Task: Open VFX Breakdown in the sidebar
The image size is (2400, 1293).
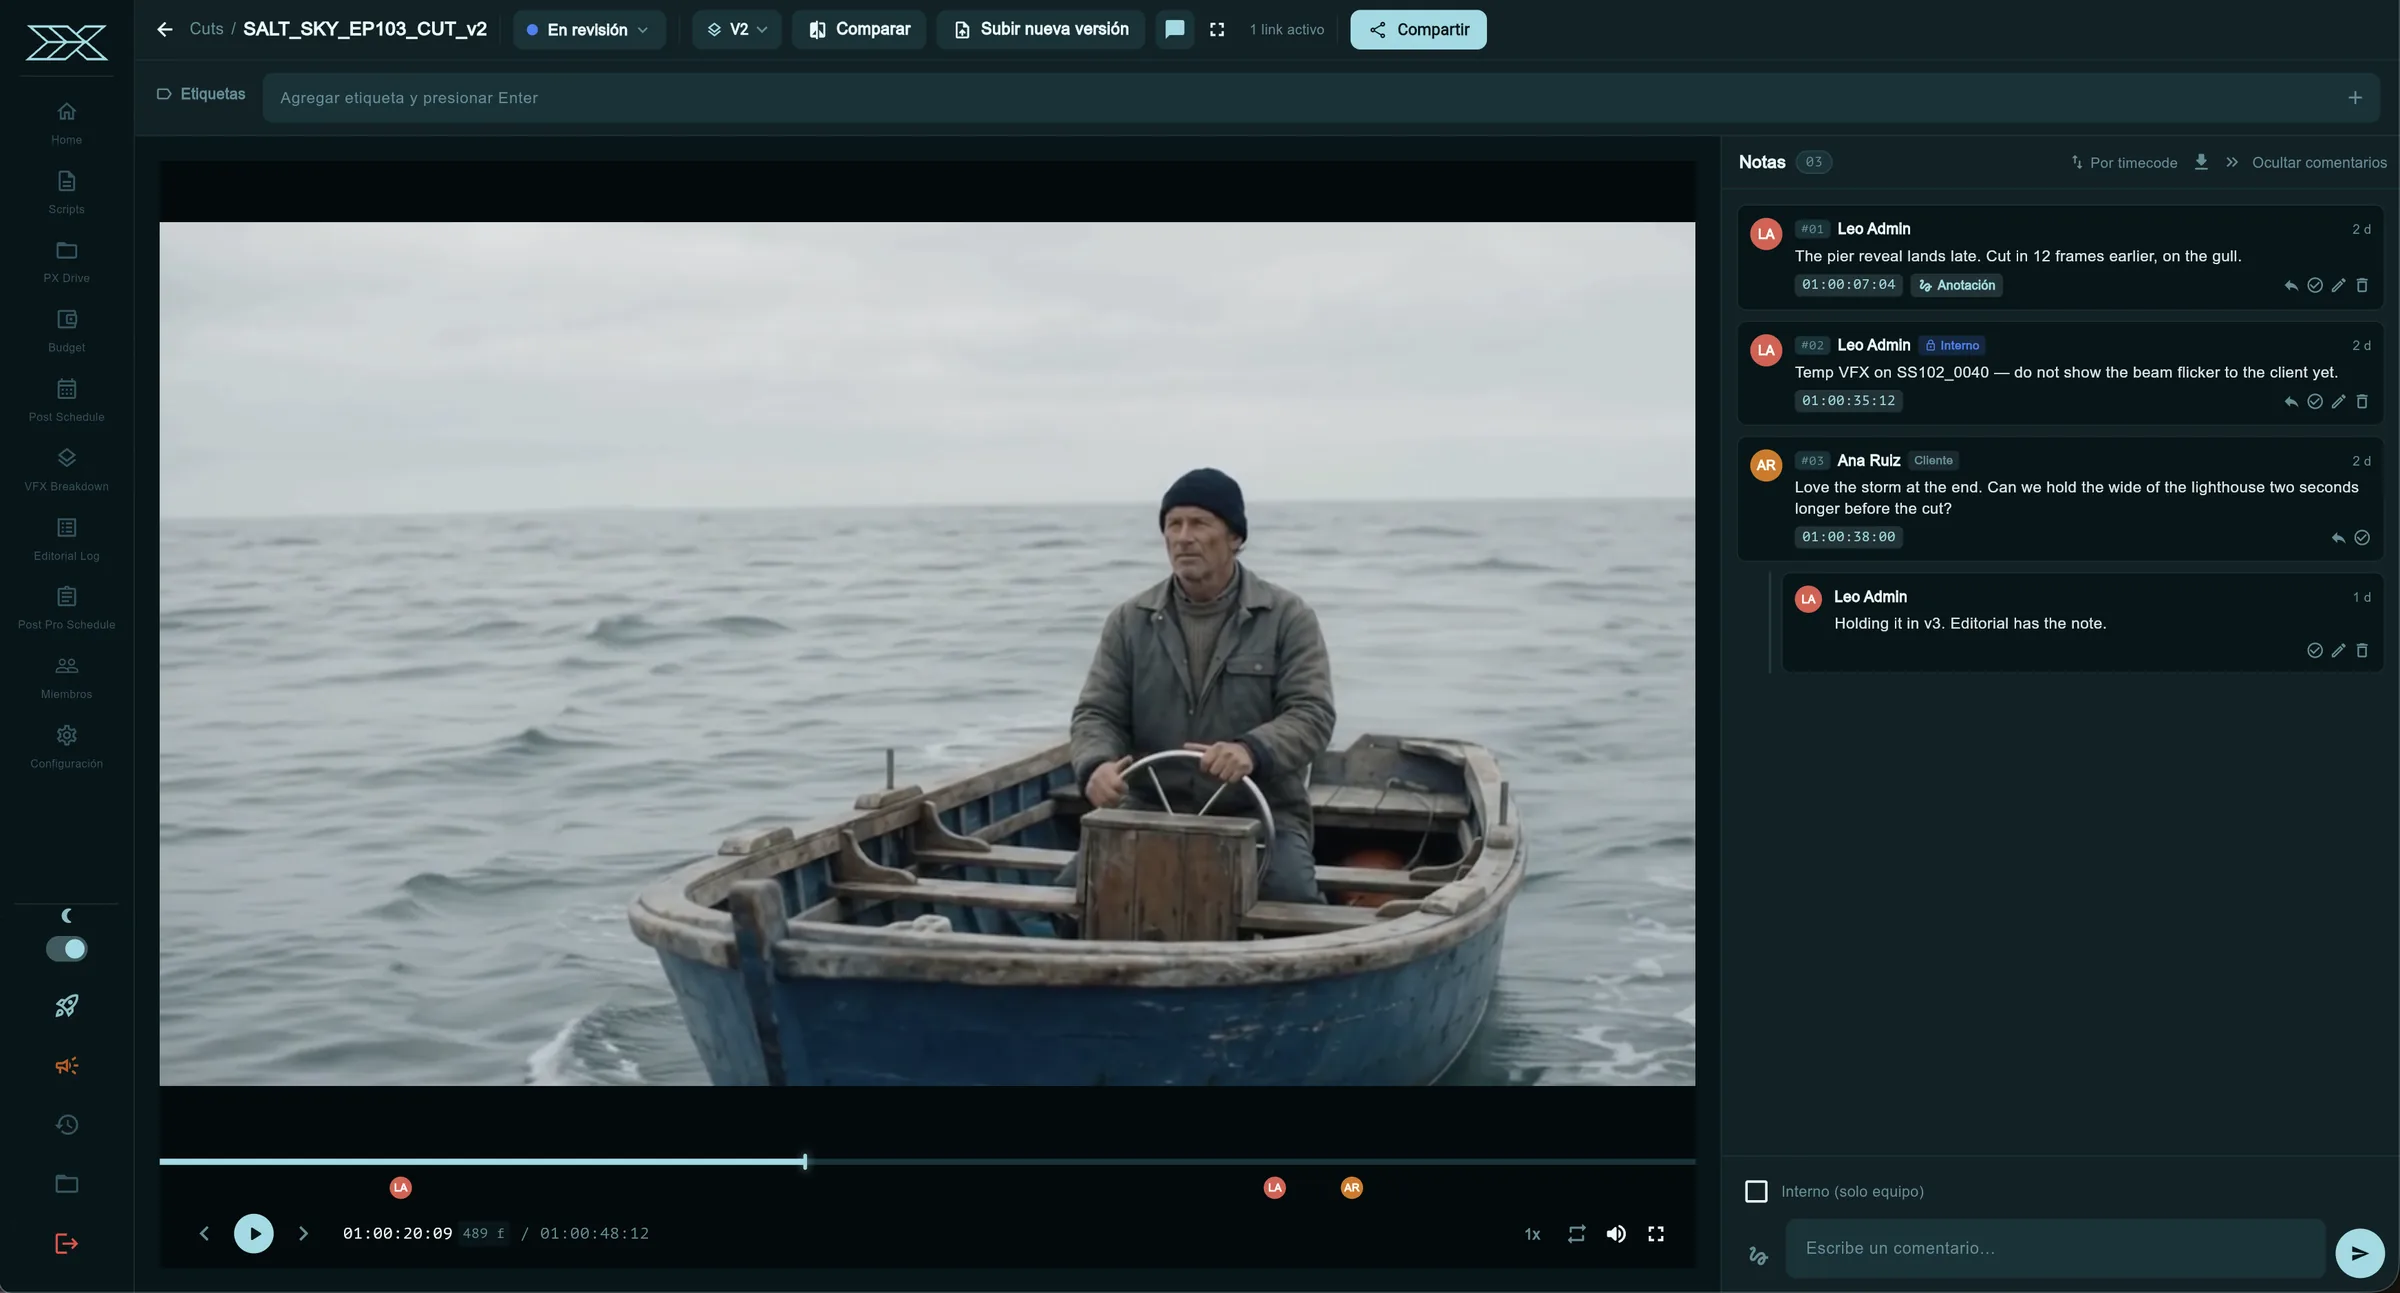Action: [x=67, y=469]
